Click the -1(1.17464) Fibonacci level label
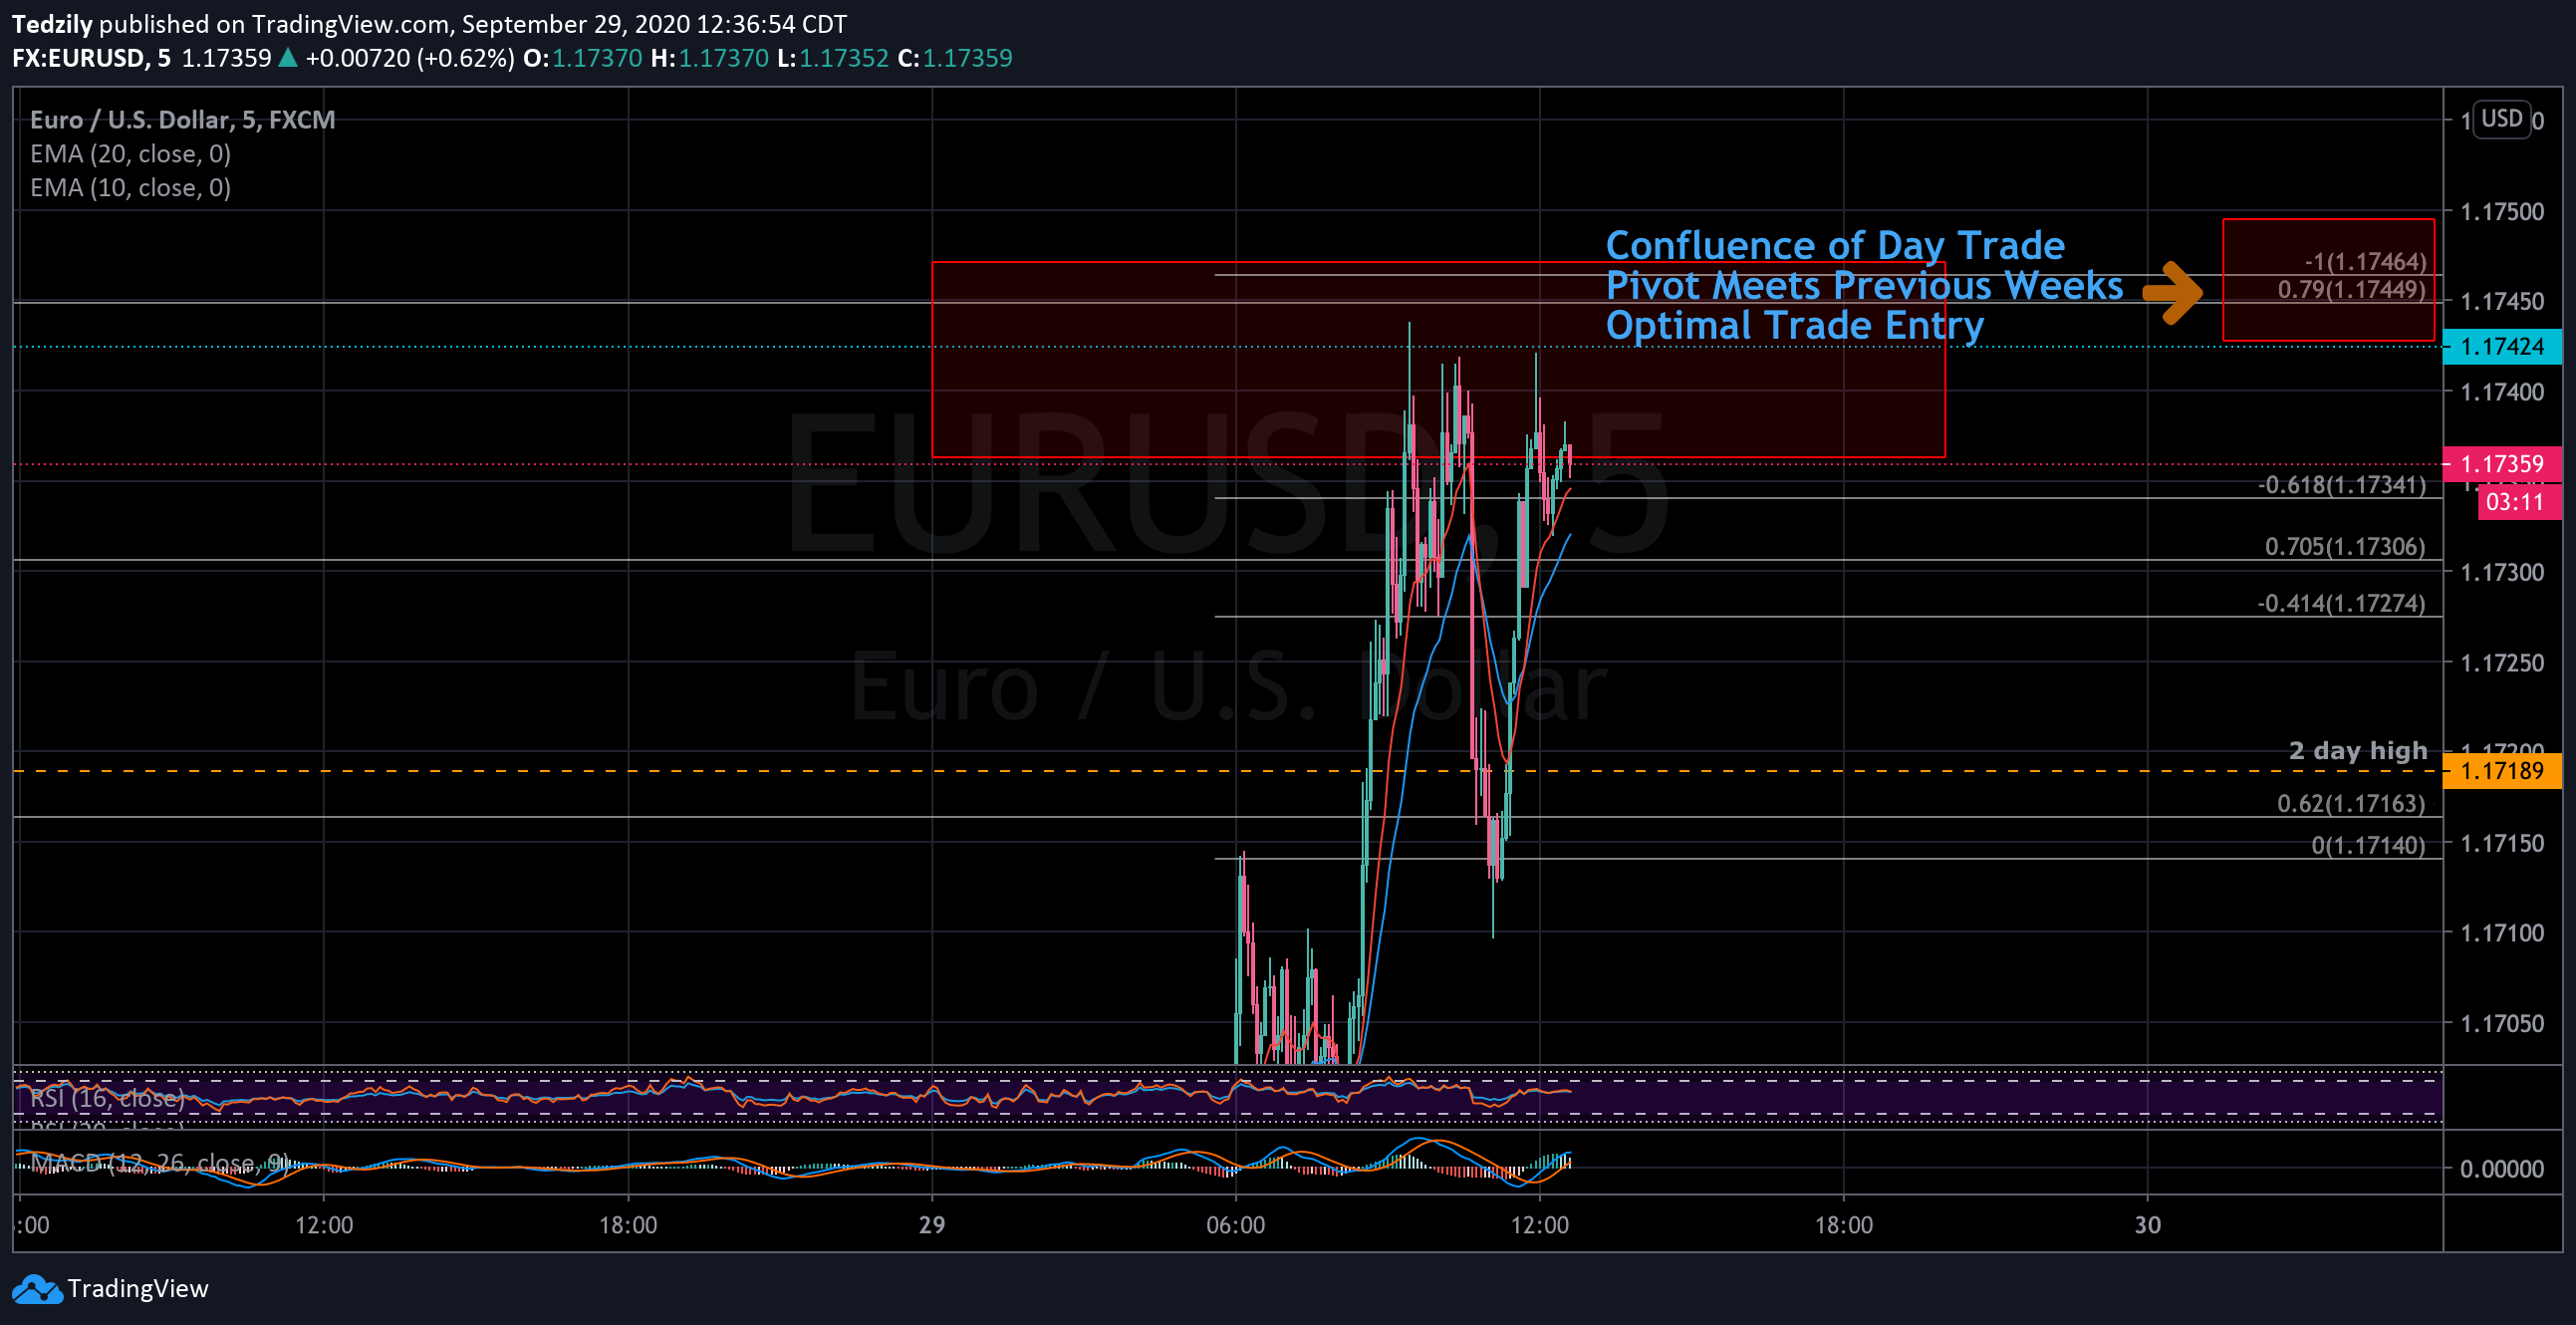2576x1325 pixels. point(2365,262)
